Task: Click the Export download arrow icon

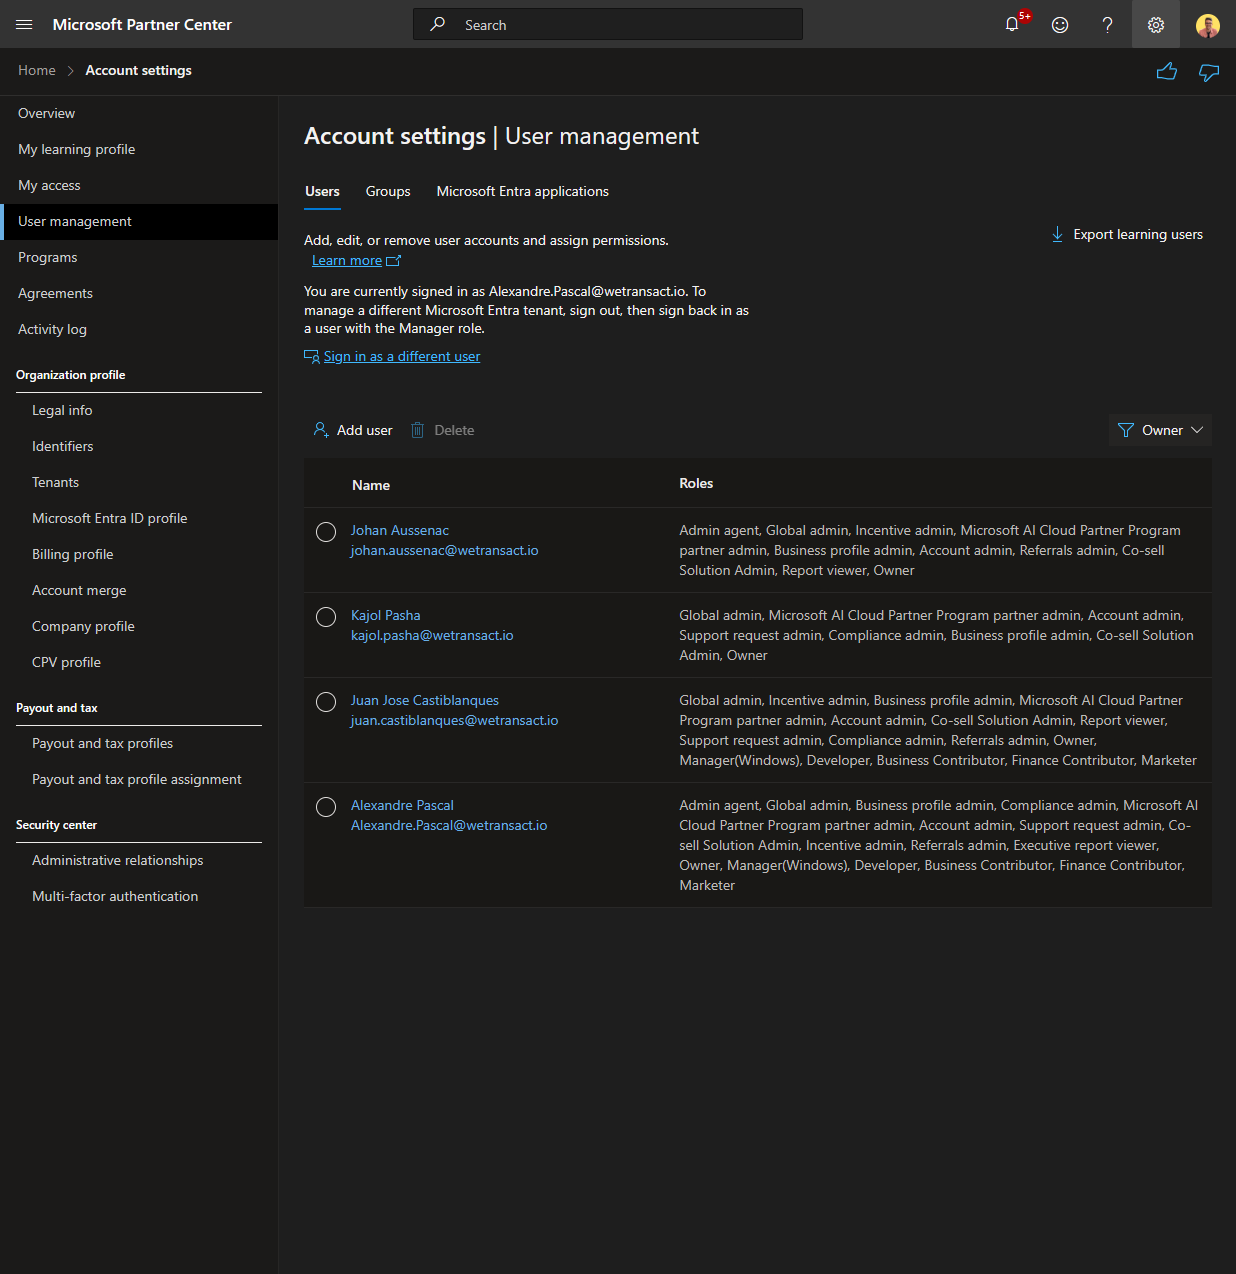Action: pyautogui.click(x=1057, y=234)
